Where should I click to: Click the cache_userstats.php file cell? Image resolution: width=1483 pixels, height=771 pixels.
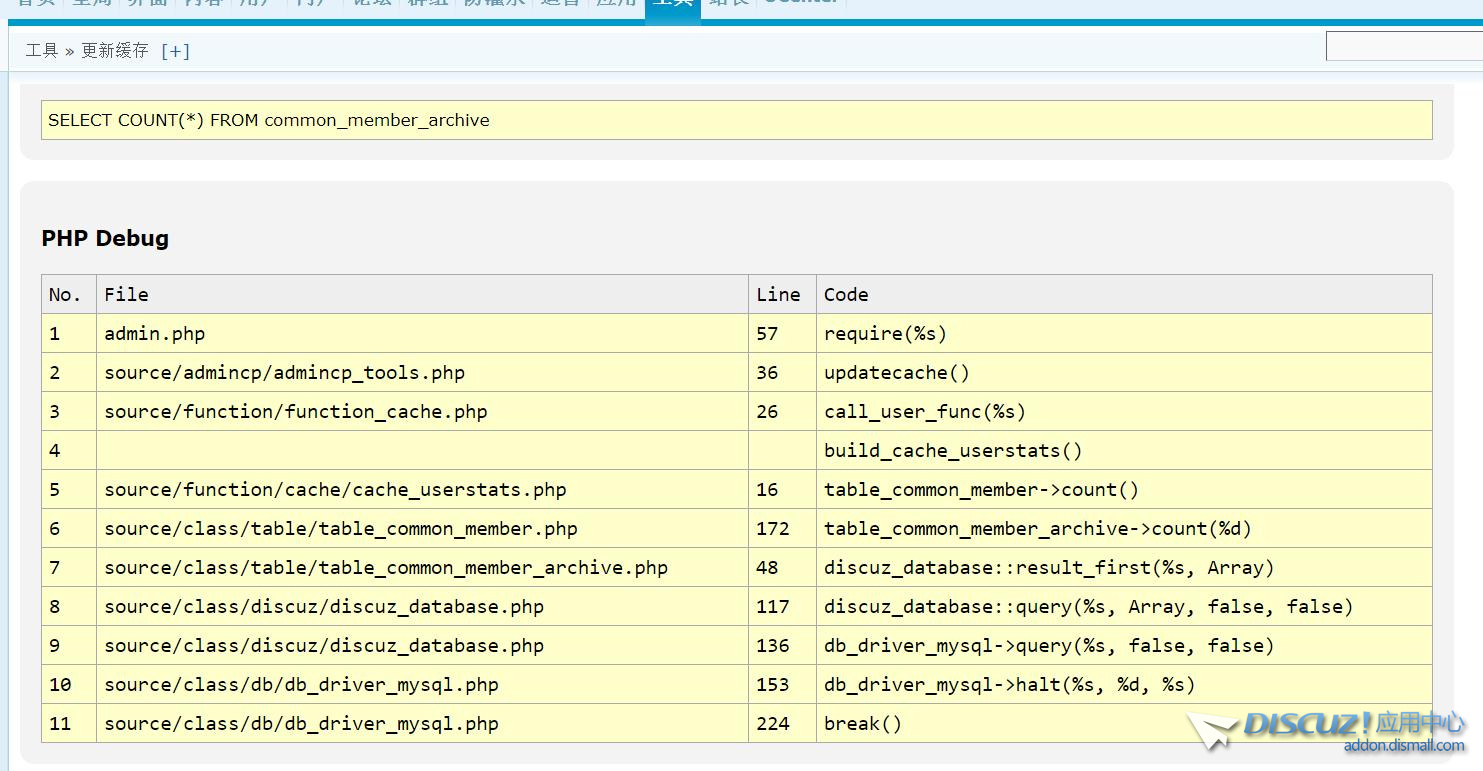pyautogui.click(x=335, y=490)
